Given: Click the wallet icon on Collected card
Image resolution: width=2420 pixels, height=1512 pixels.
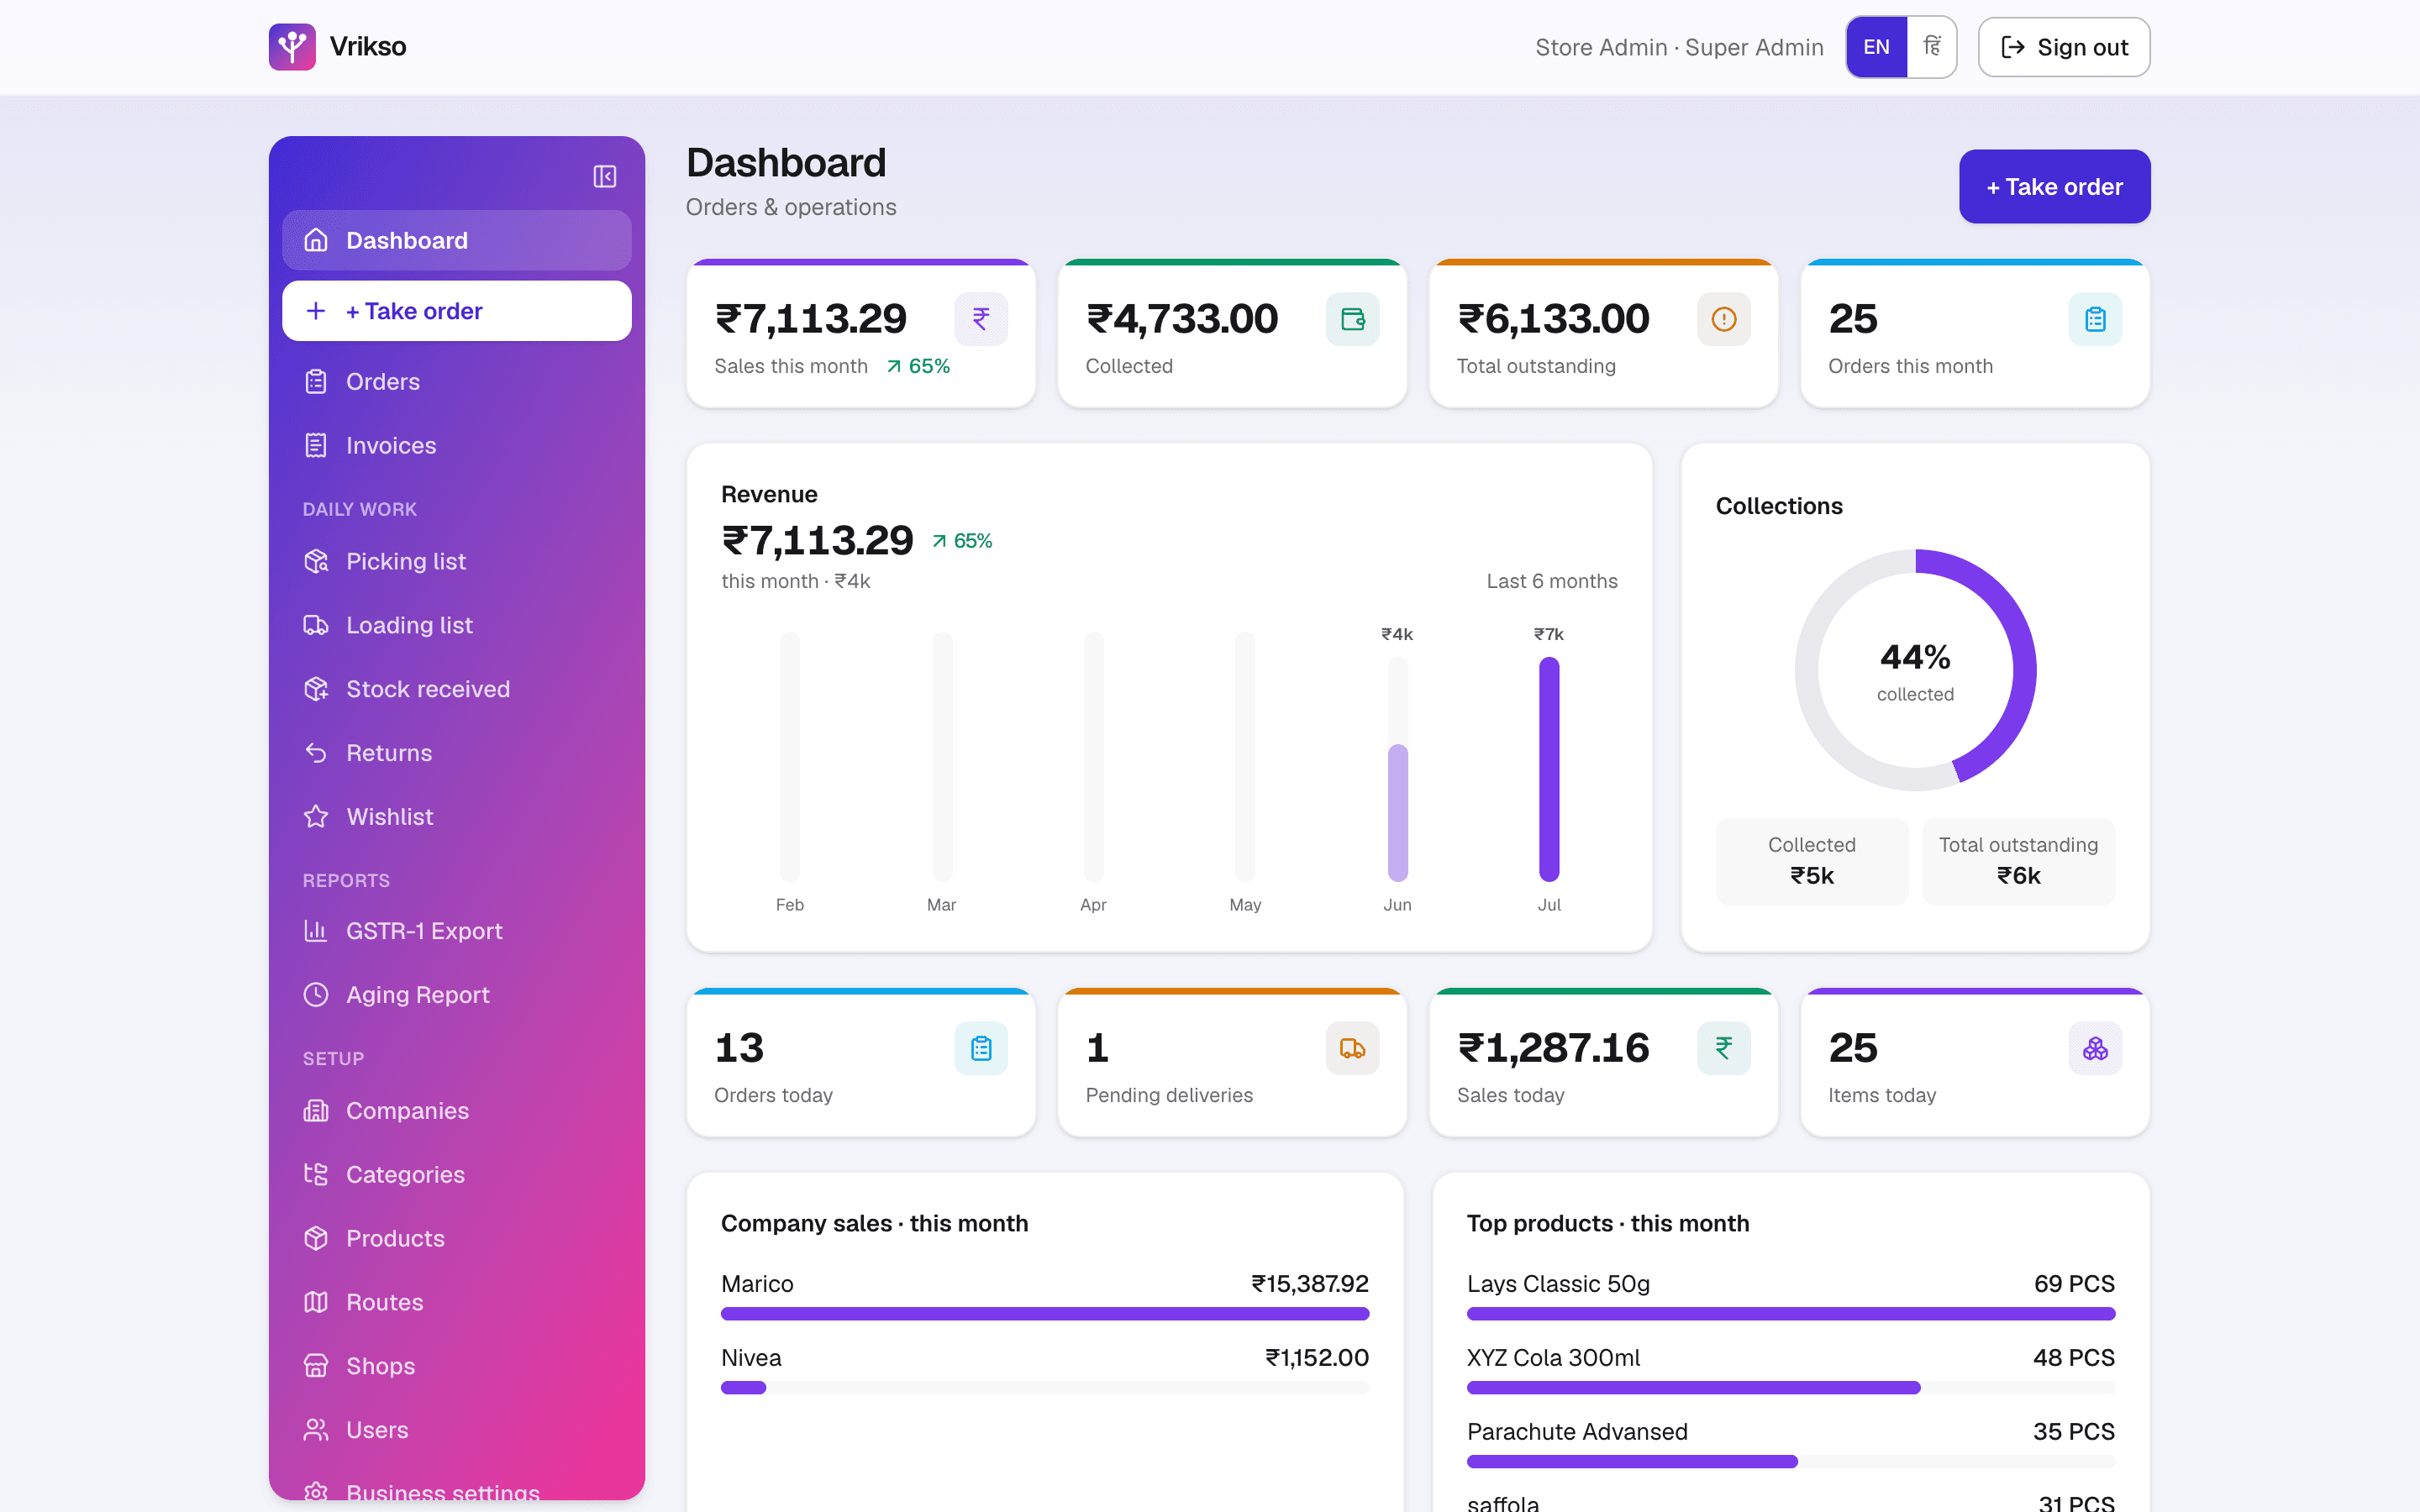Looking at the screenshot, I should pos(1353,319).
